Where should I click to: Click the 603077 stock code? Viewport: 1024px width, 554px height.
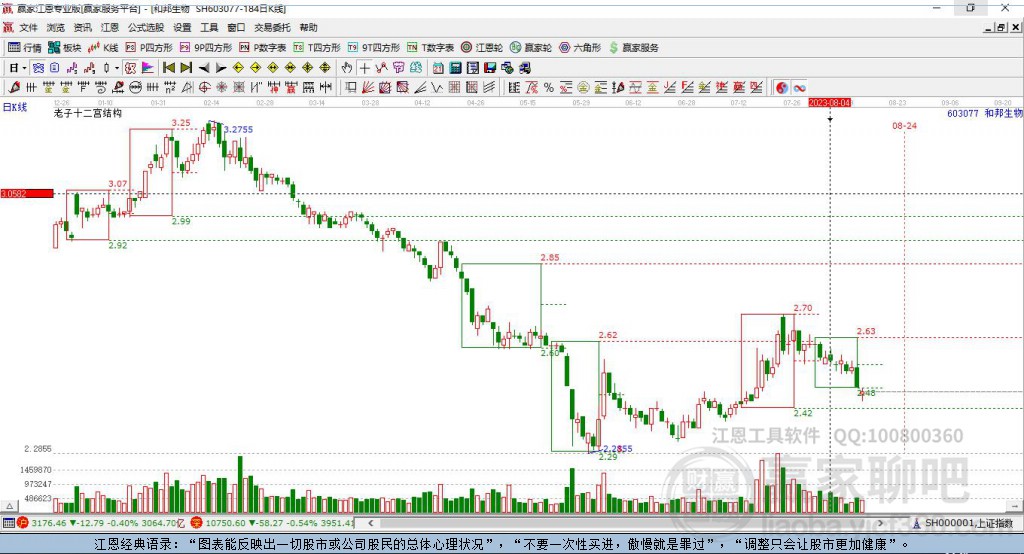pyautogui.click(x=963, y=113)
